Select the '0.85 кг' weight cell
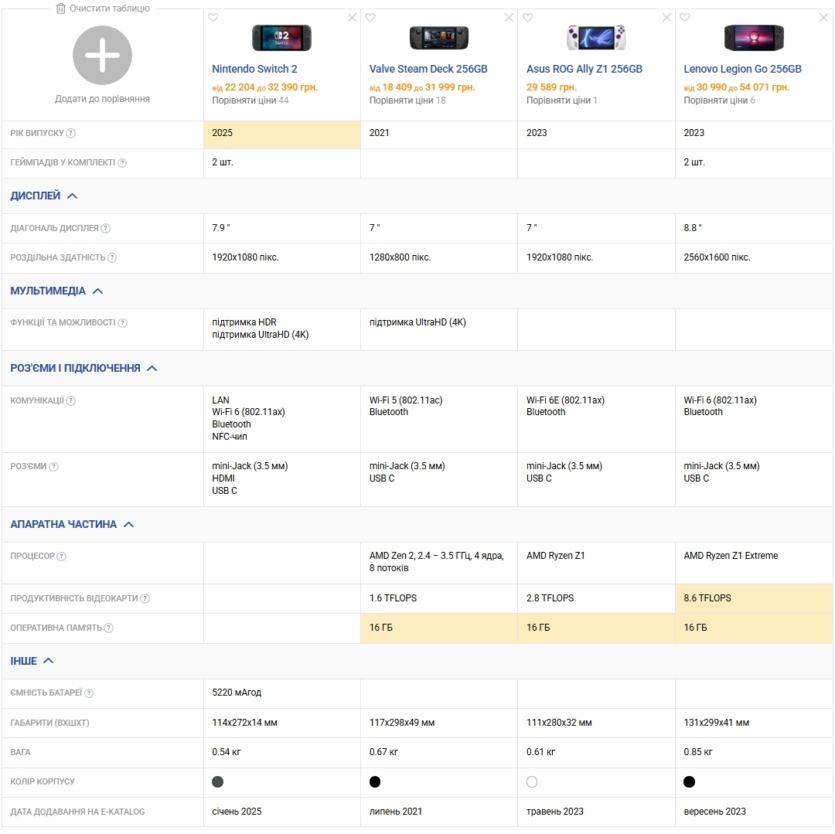 point(754,752)
